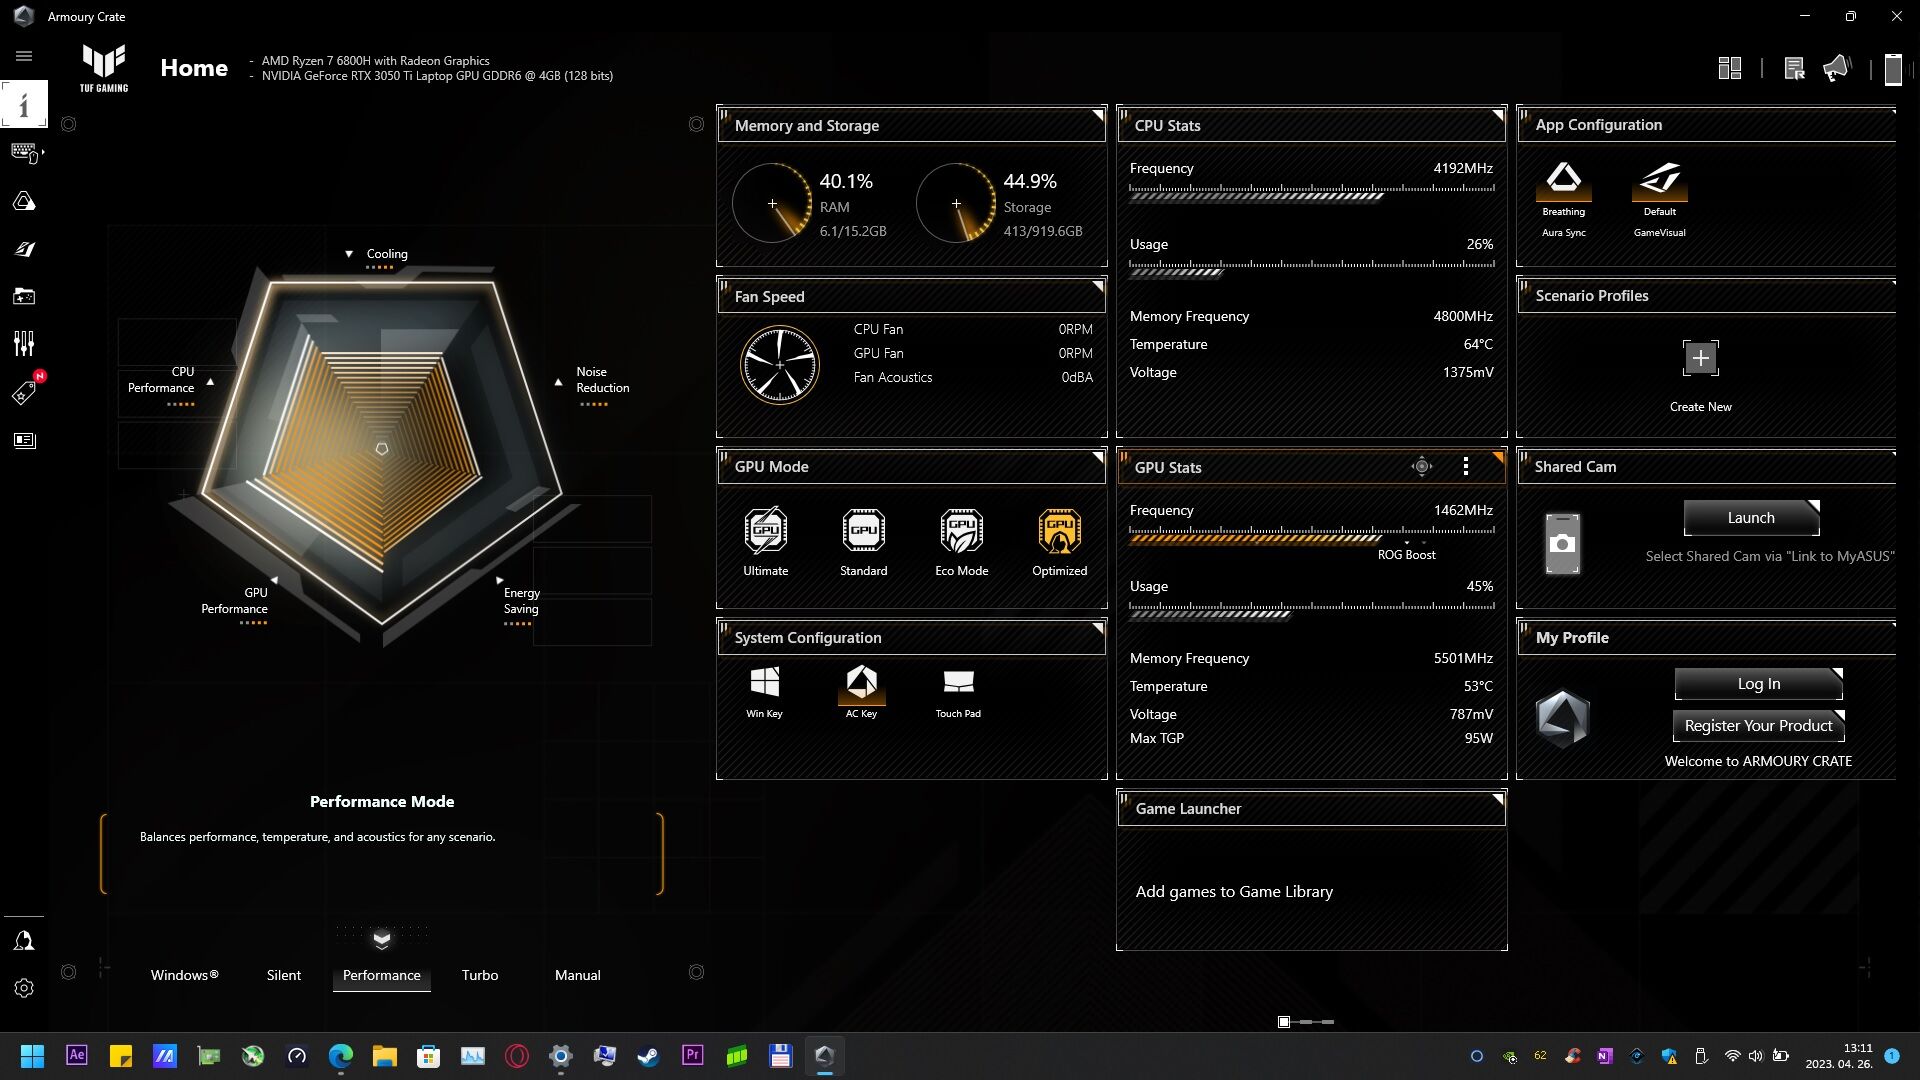Screen dimensions: 1920x1080
Task: Select Eco Mode GPU option
Action: [961, 542]
